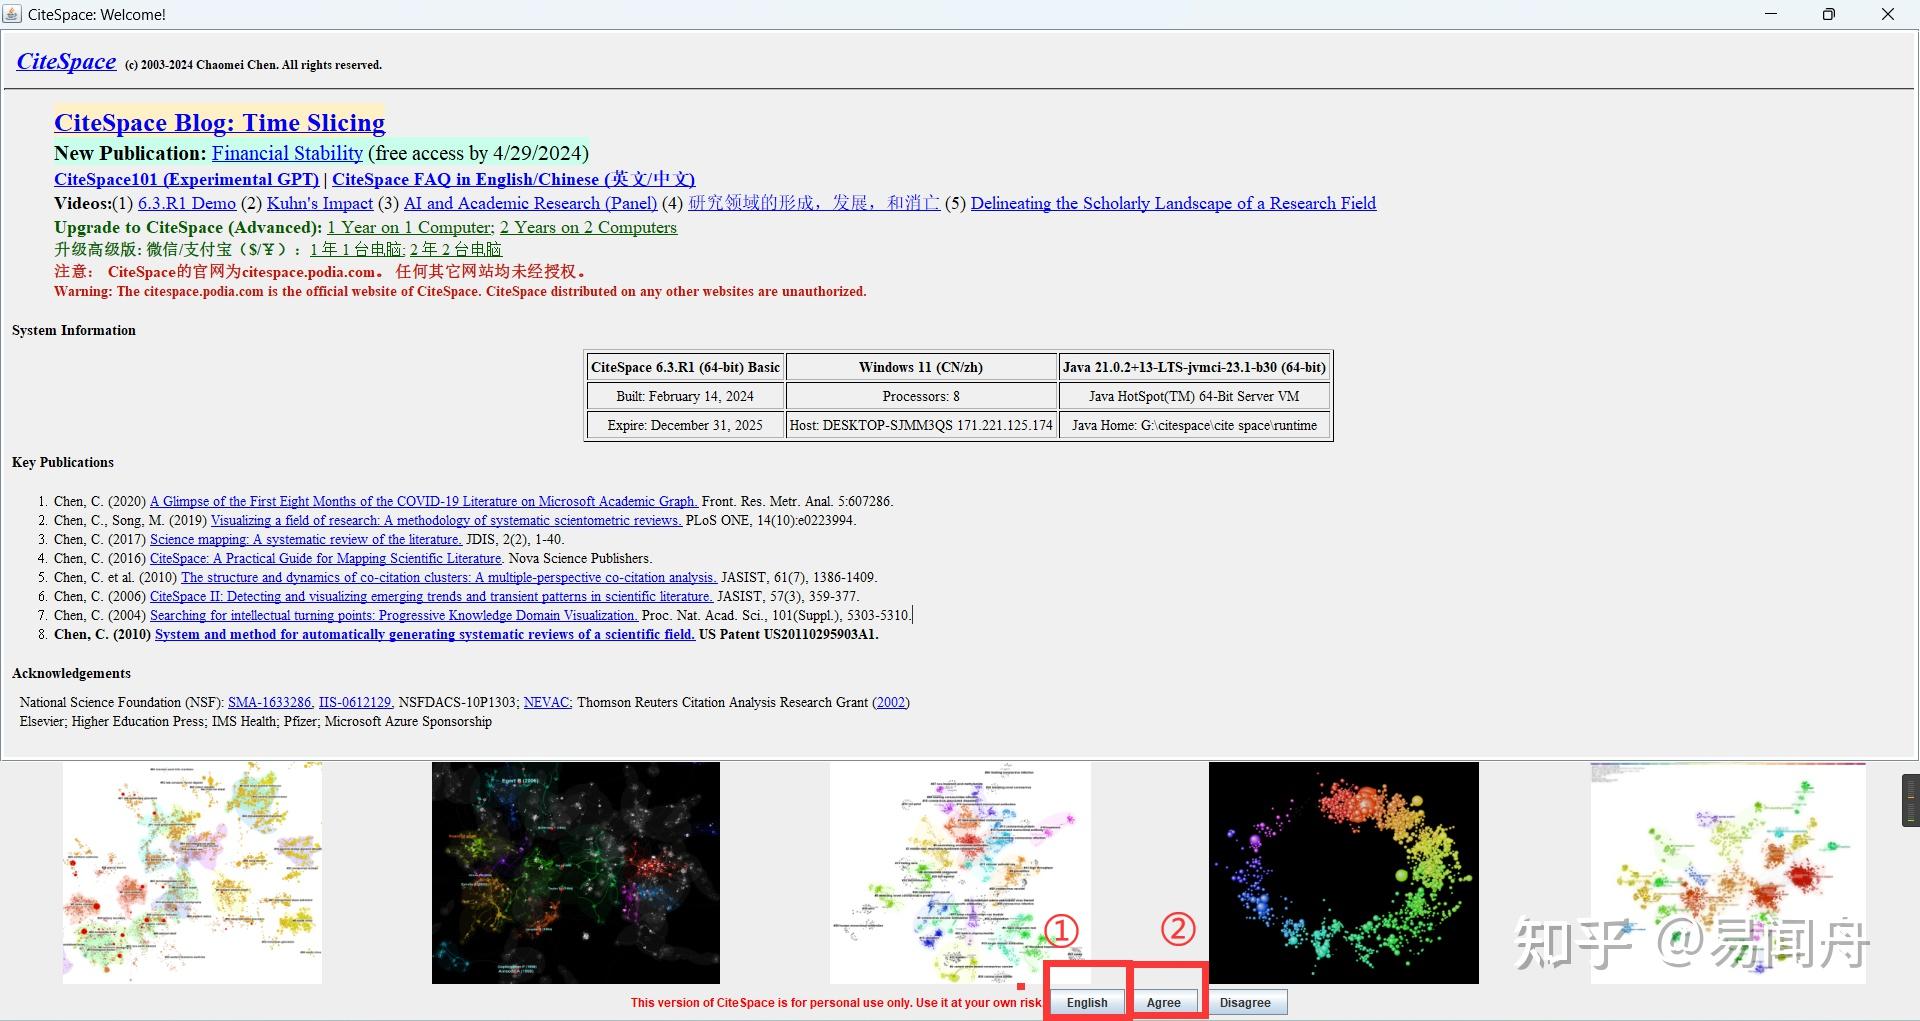
Task: Choose 2 Years on 2 Computers upgrade
Action: [x=588, y=227]
